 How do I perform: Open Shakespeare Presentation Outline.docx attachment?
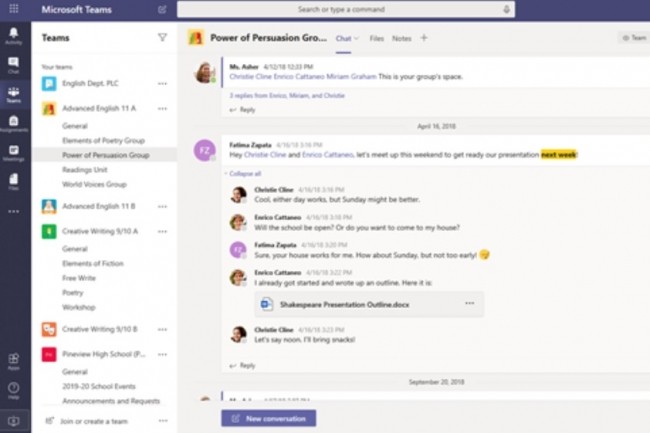pos(369,305)
